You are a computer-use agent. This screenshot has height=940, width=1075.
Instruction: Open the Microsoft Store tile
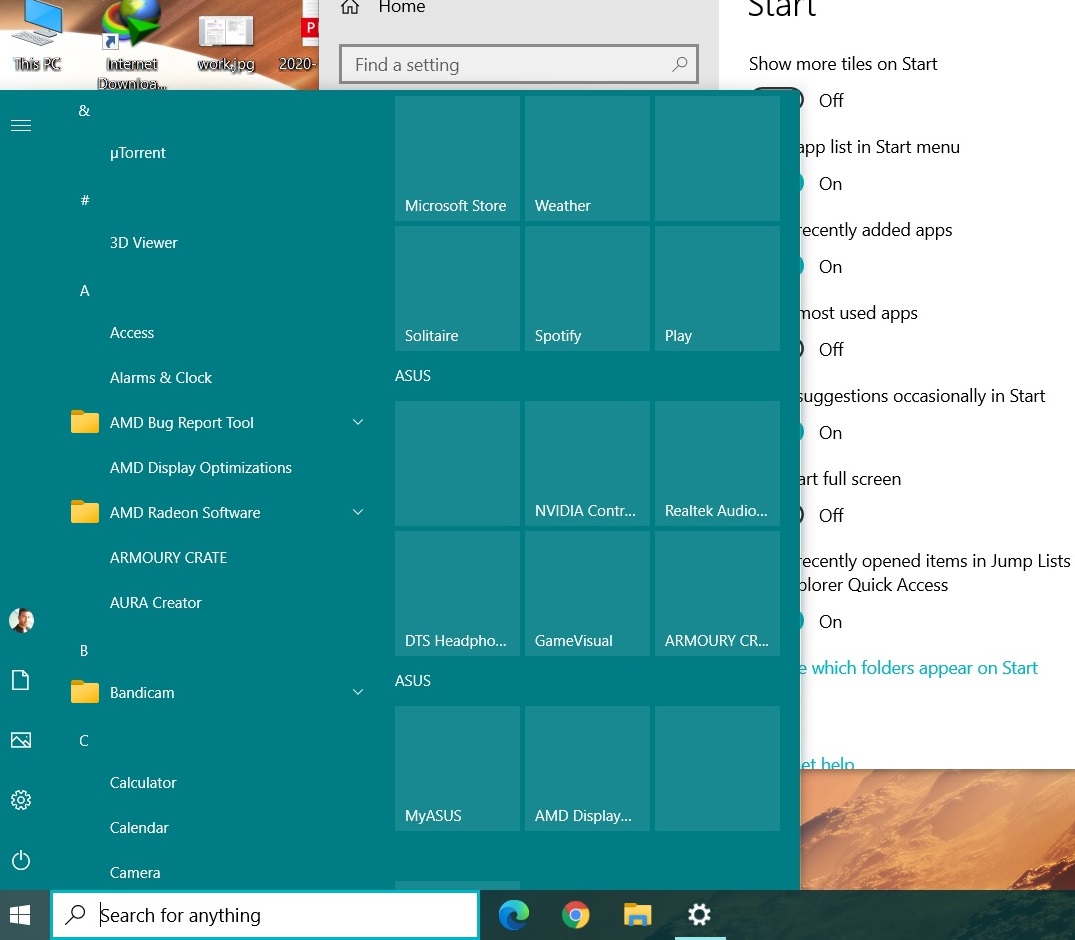[457, 158]
